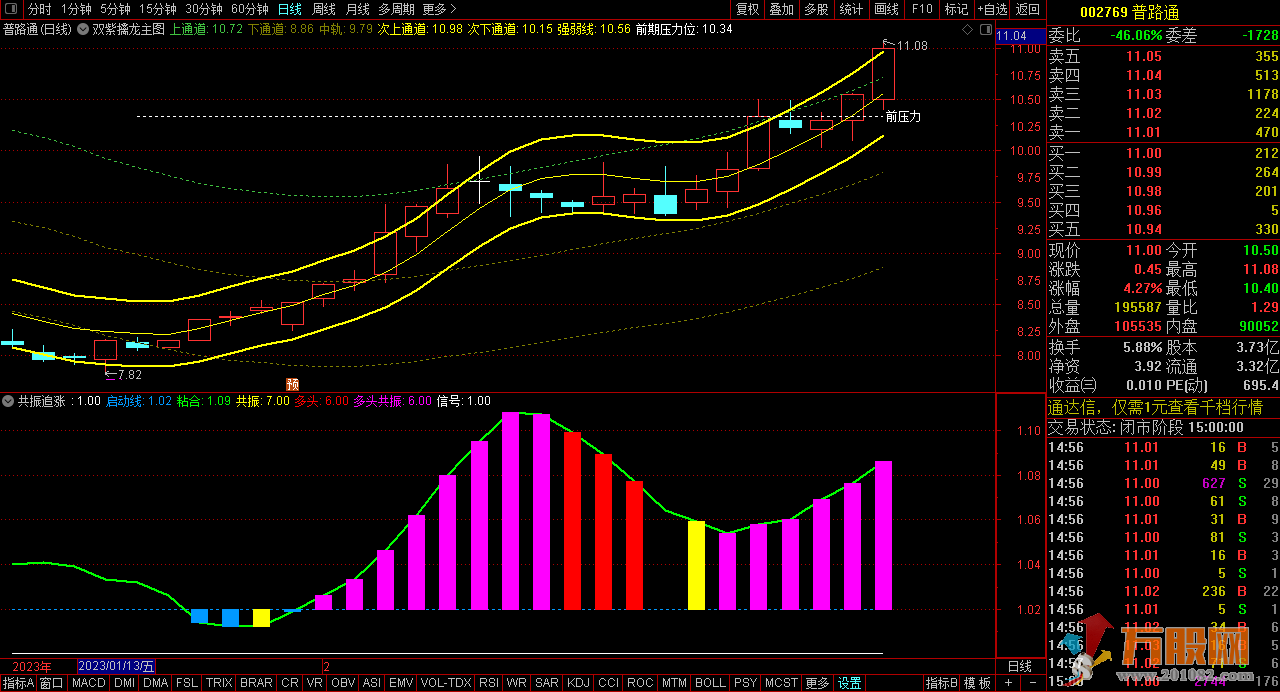Add stock with +自选 button
The height and width of the screenshot is (692, 1280).
[x=991, y=9]
